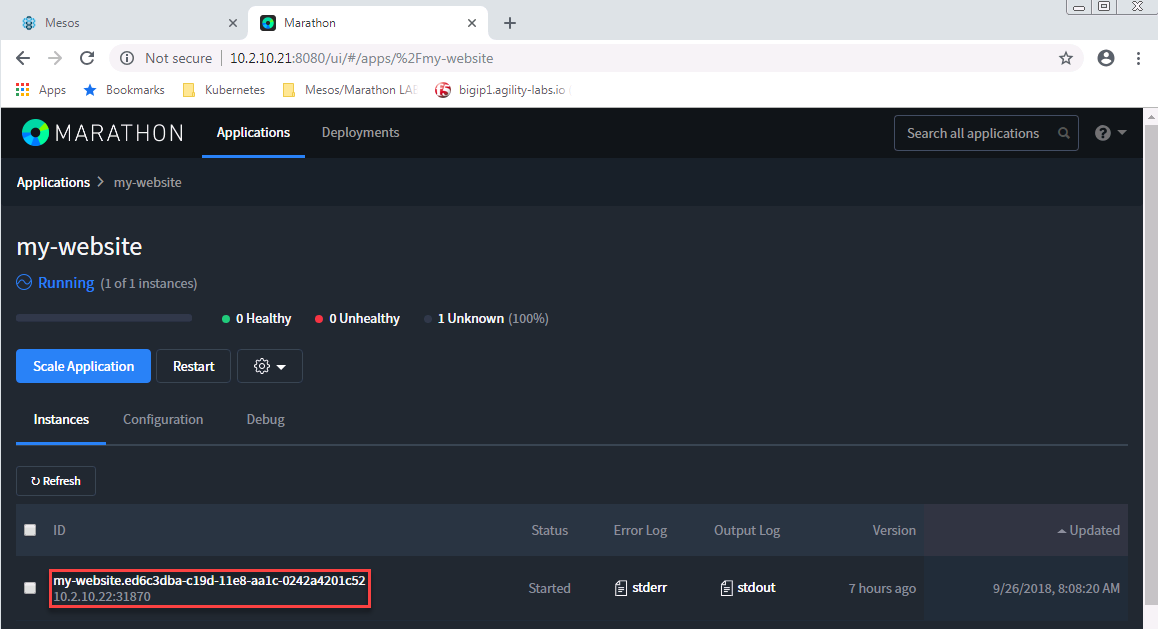Bookmark this page with the star icon
This screenshot has width=1158, height=629.
tap(1066, 58)
